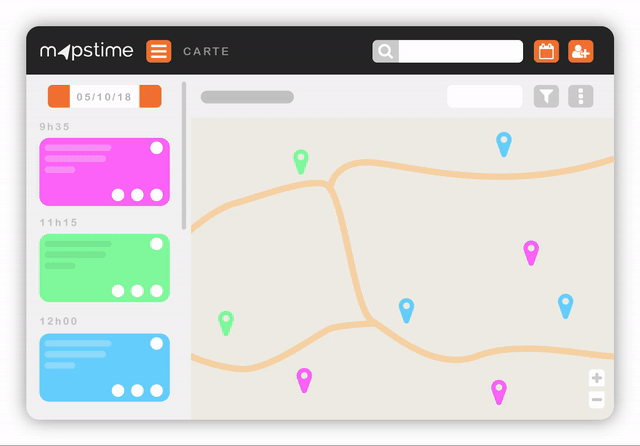Go to next date after 05/10/18
The width and height of the screenshot is (640, 446).
150,97
